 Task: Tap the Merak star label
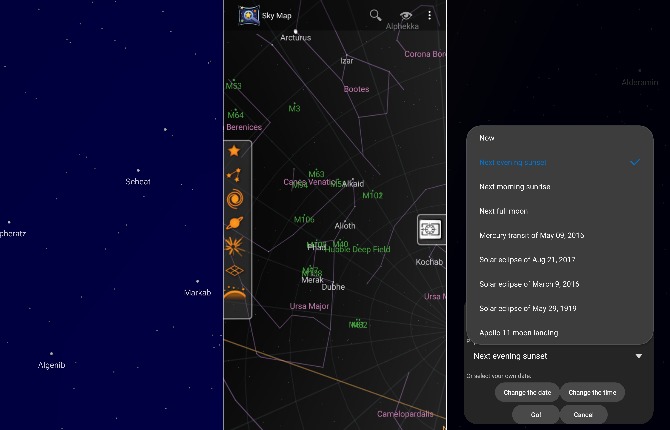[312, 280]
